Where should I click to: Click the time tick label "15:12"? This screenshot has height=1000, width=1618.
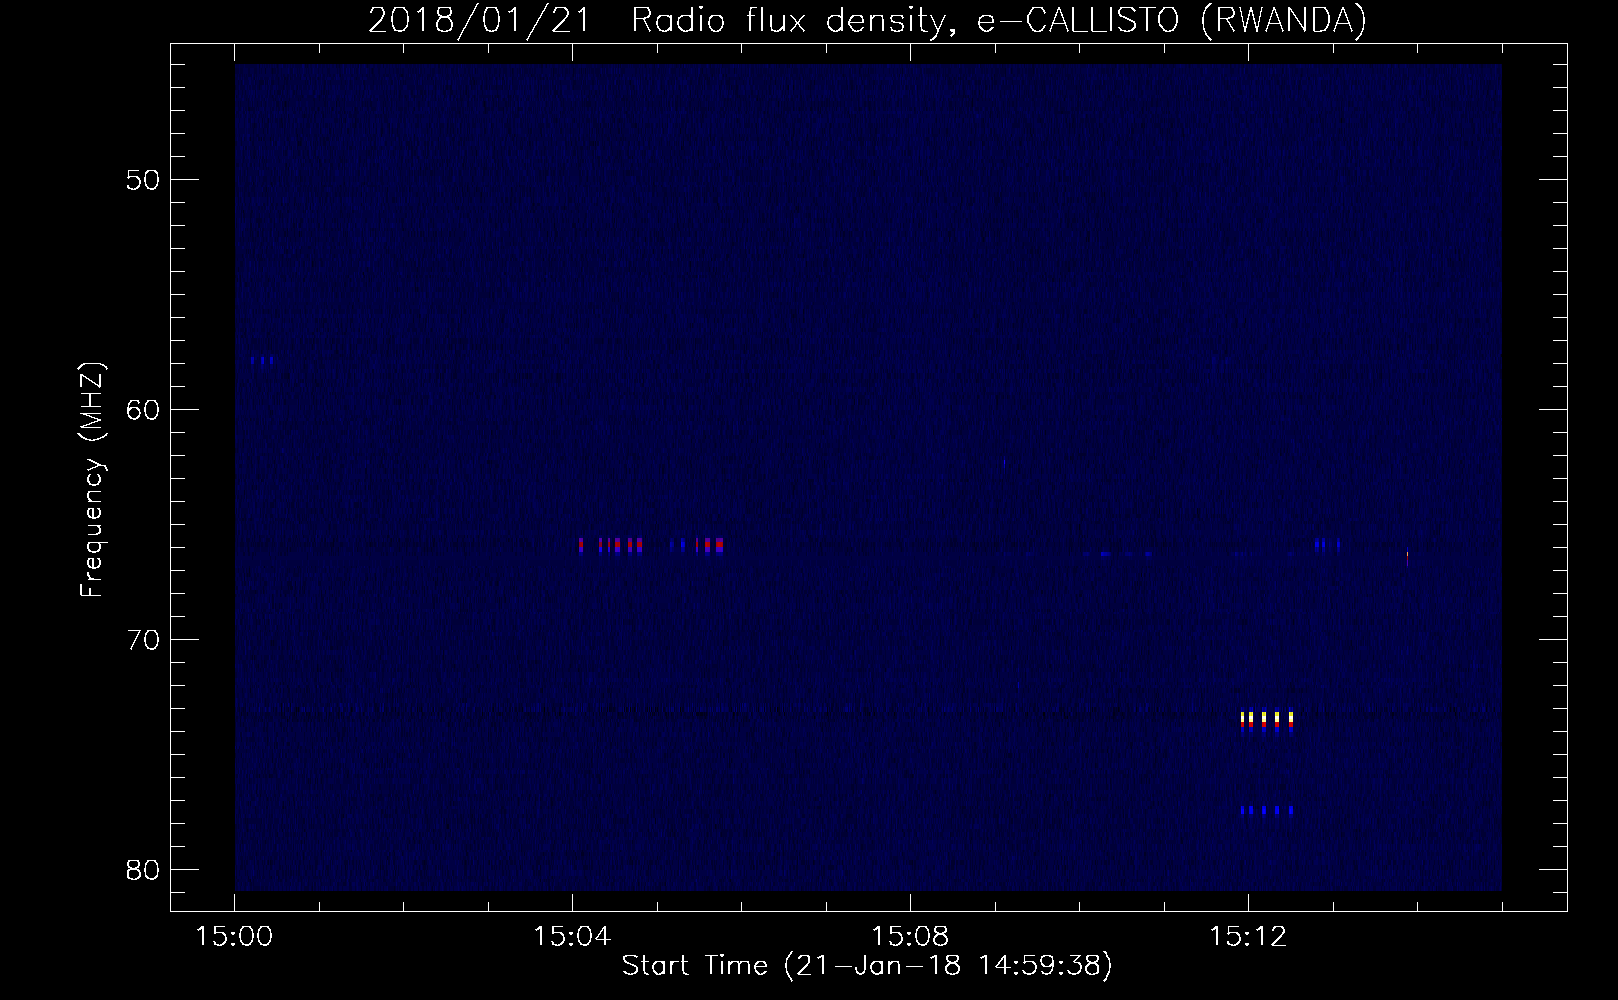click(x=1248, y=937)
